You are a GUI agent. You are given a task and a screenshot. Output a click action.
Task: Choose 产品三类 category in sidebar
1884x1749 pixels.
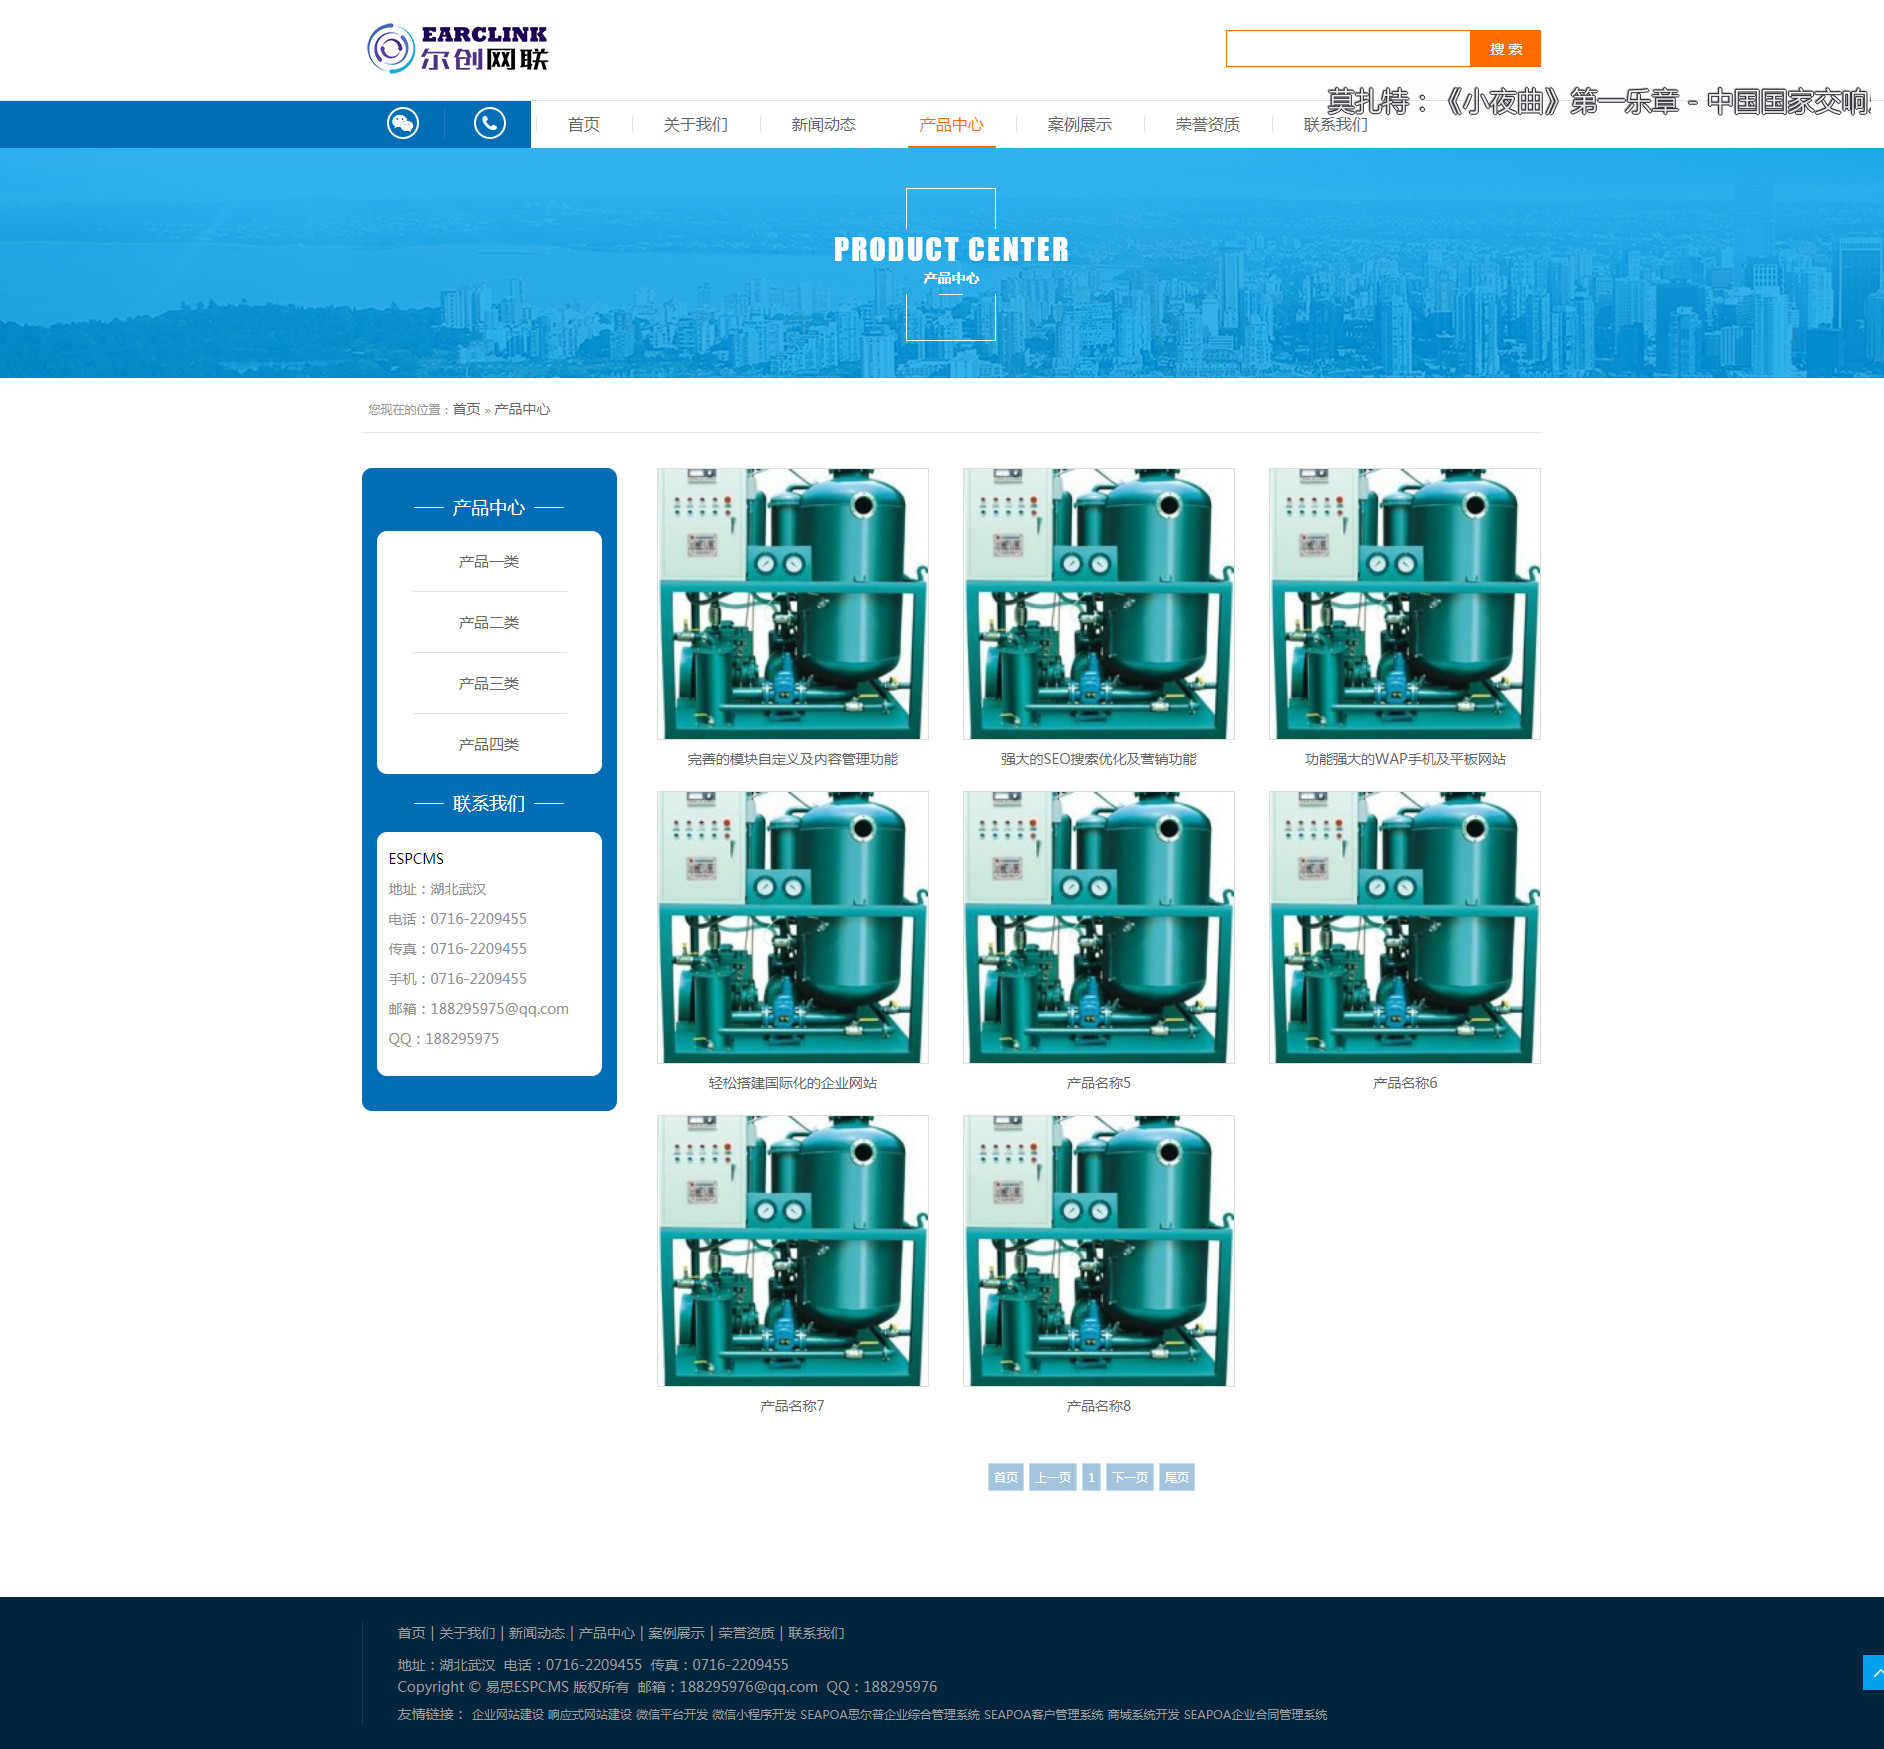pos(488,684)
